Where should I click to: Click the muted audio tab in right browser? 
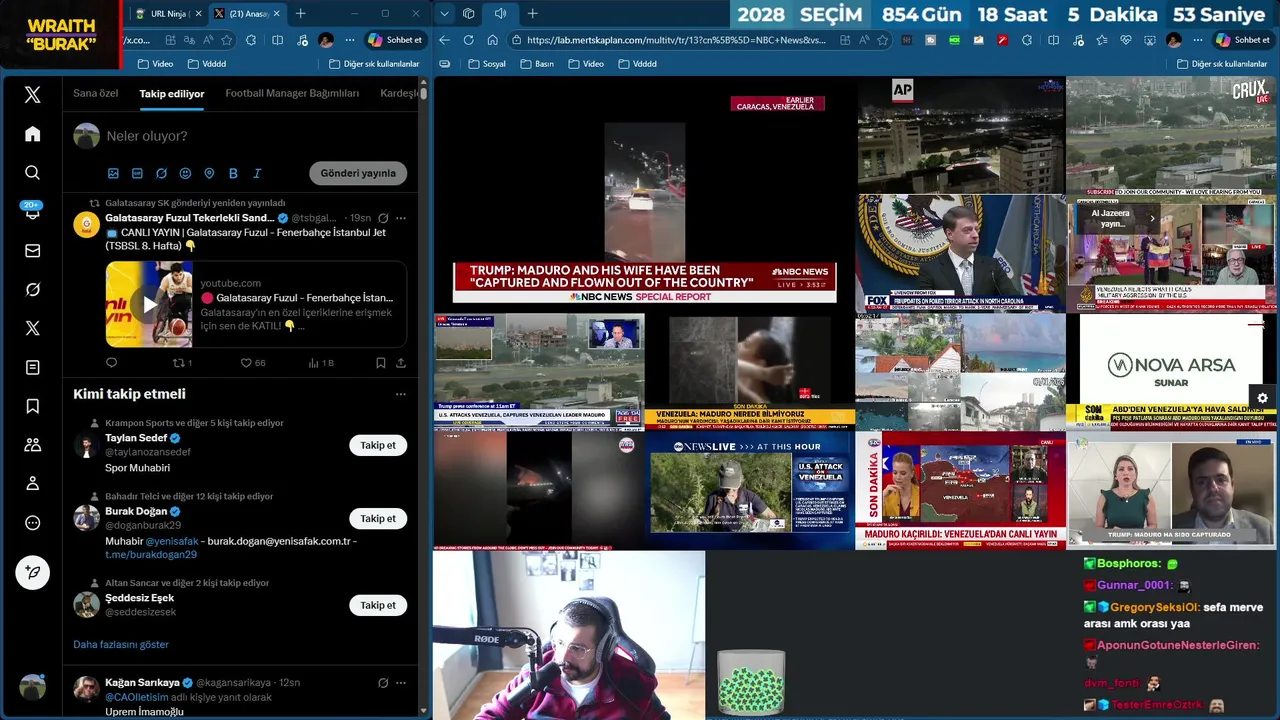click(x=500, y=13)
